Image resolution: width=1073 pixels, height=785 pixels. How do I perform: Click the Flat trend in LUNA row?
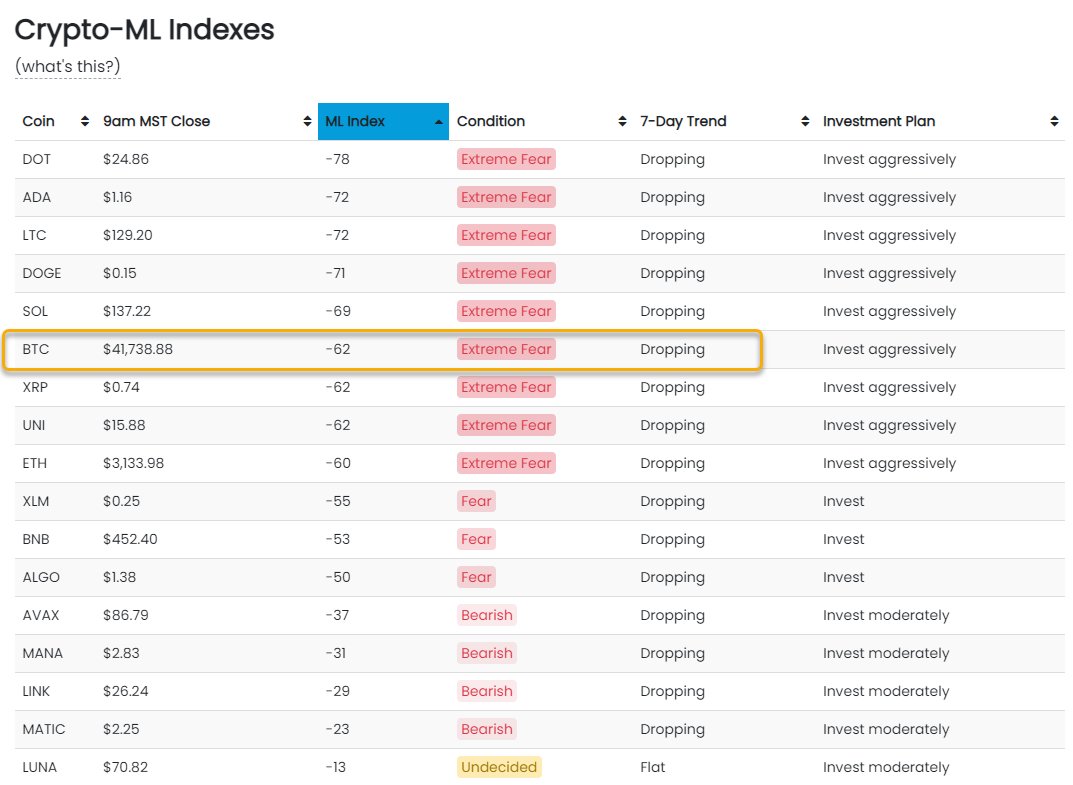[x=653, y=767]
